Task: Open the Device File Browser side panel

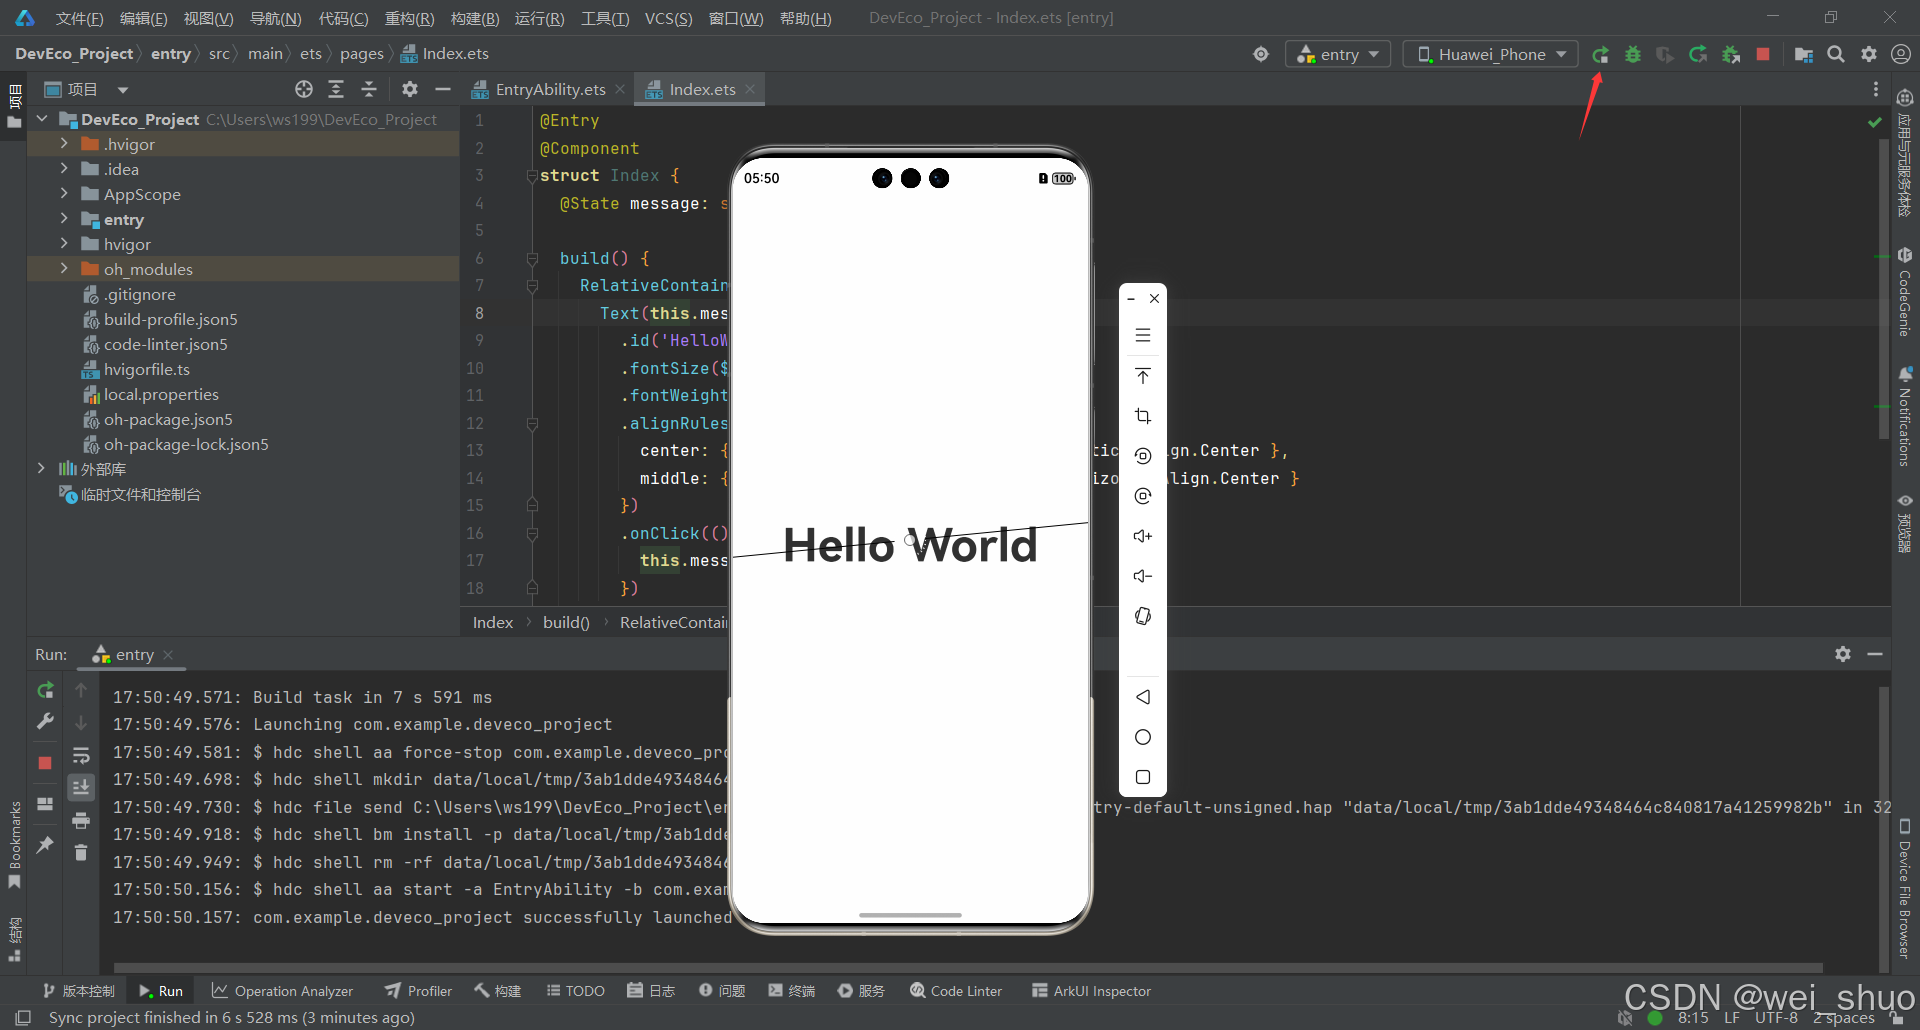Action: (1905, 888)
